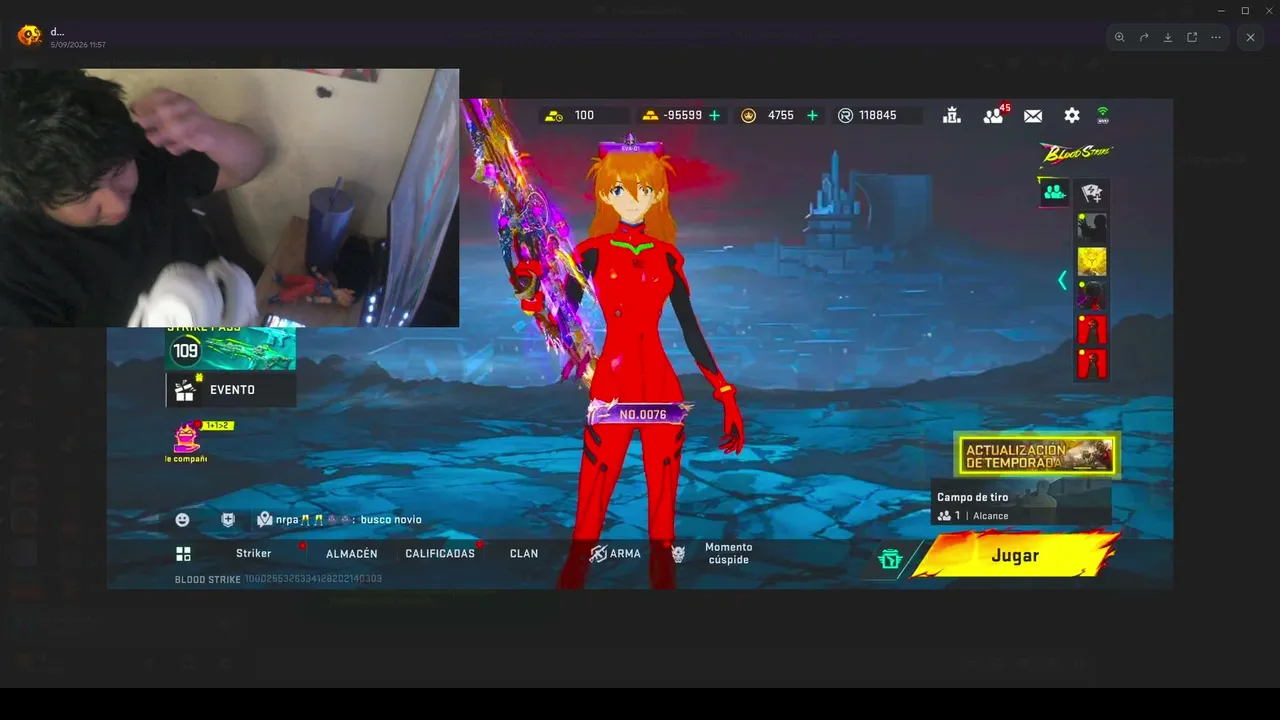This screenshot has height=720, width=1280.
Task: Add gold with plus next to -95599
Action: 714,115
